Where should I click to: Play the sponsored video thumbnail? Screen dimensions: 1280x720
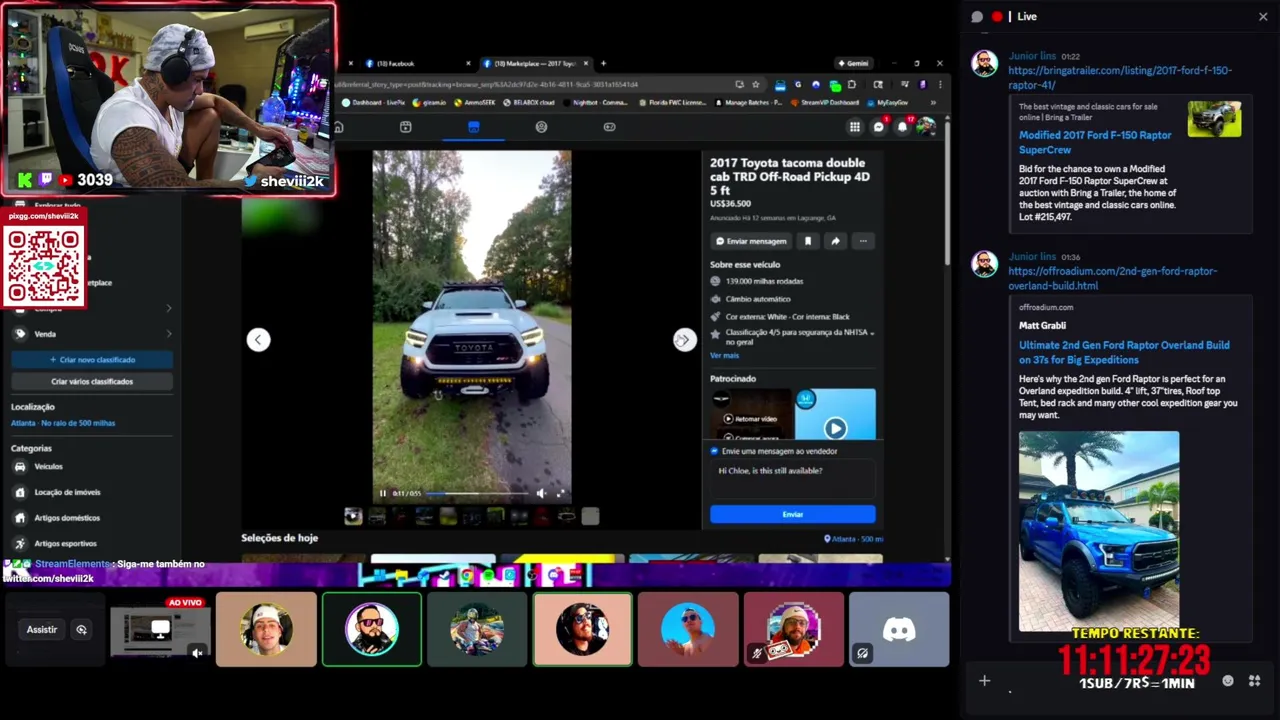coord(835,428)
